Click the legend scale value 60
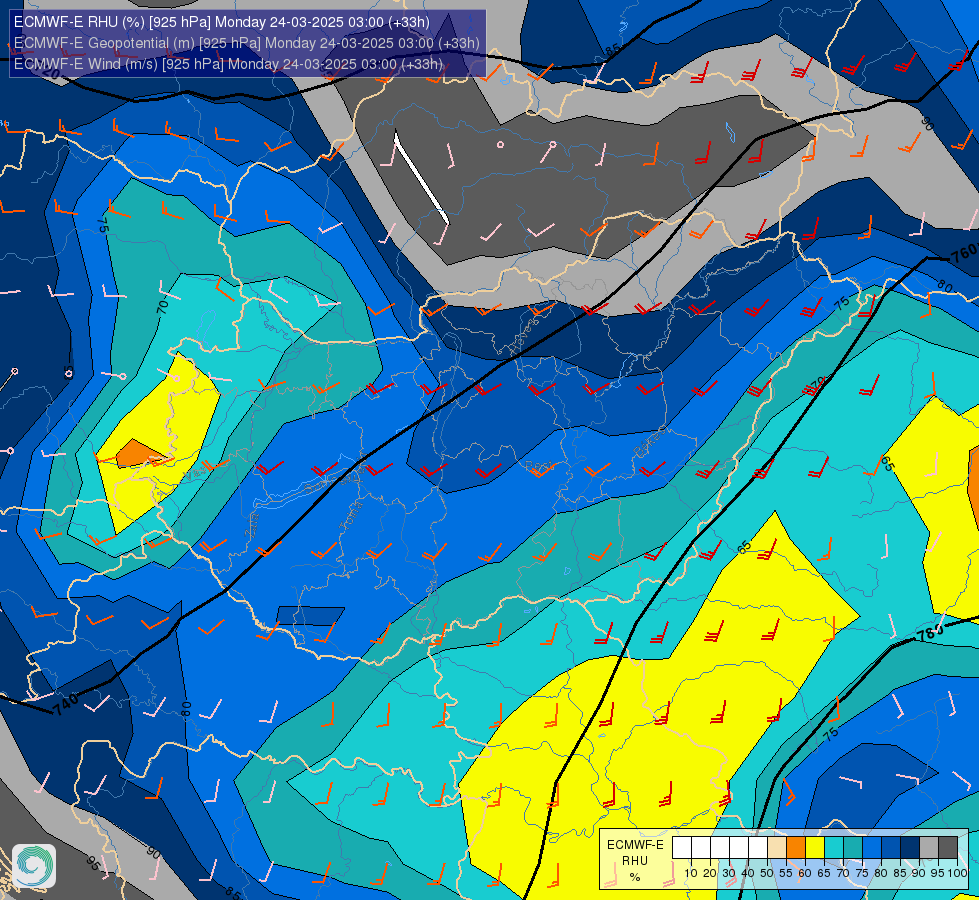Image resolution: width=979 pixels, height=900 pixels. click(x=805, y=873)
